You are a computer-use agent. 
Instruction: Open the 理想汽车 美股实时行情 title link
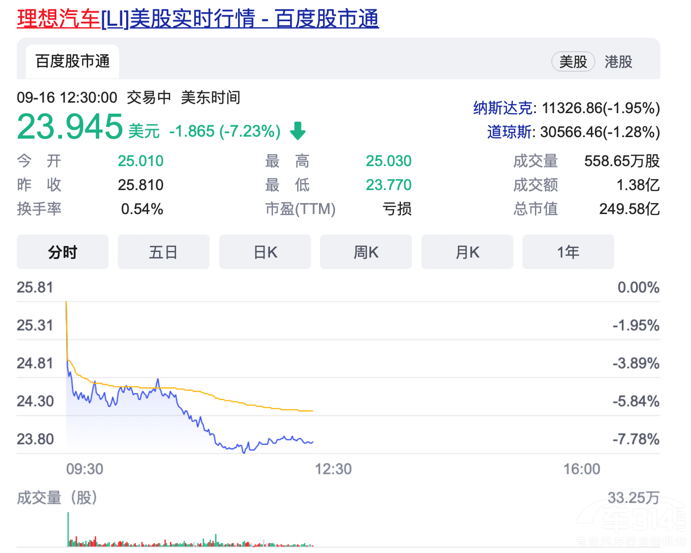[198, 19]
